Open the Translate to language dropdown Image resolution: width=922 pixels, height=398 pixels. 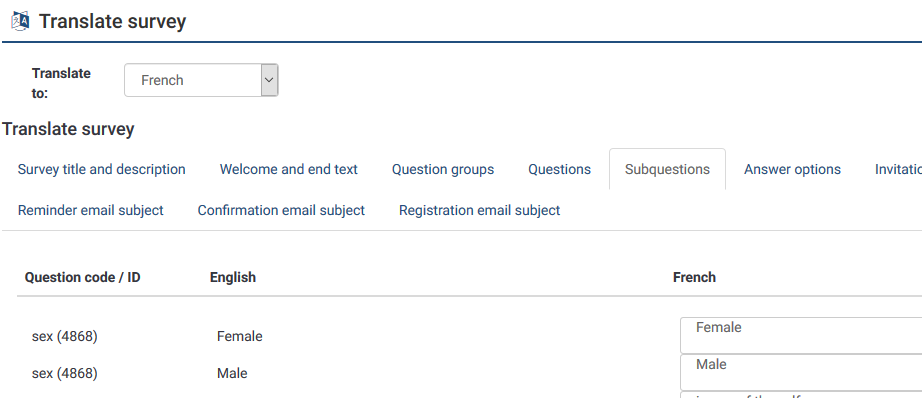pyautogui.click(x=201, y=80)
